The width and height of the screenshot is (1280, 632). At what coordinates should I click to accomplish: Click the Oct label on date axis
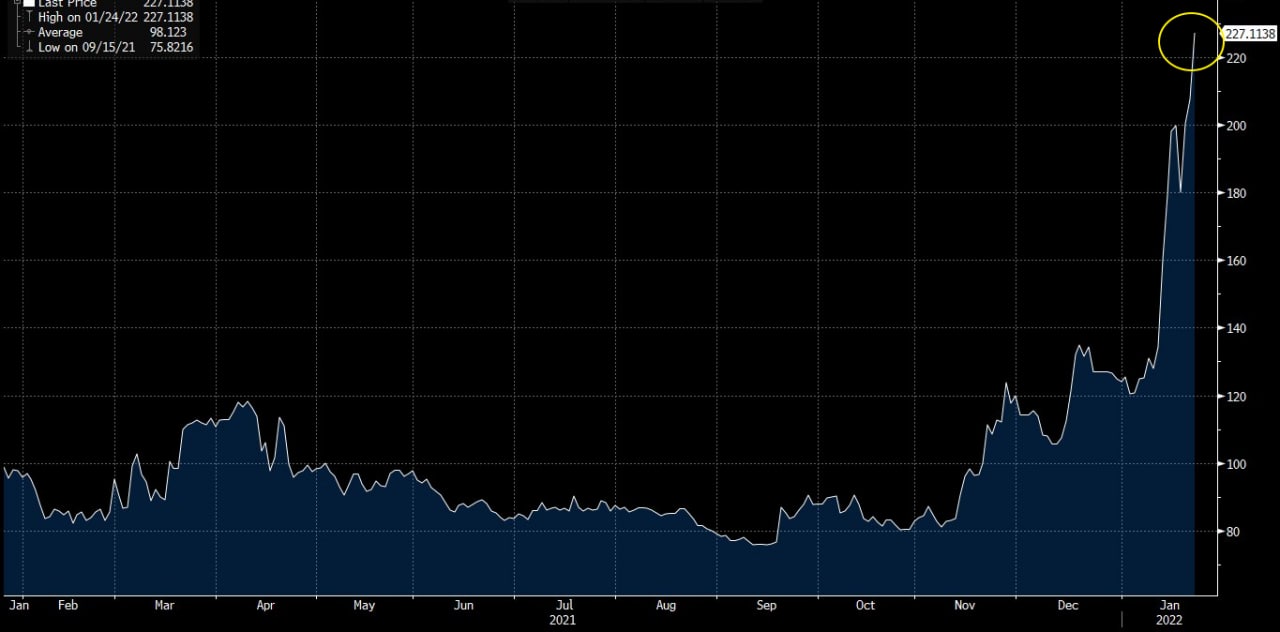tap(865, 605)
